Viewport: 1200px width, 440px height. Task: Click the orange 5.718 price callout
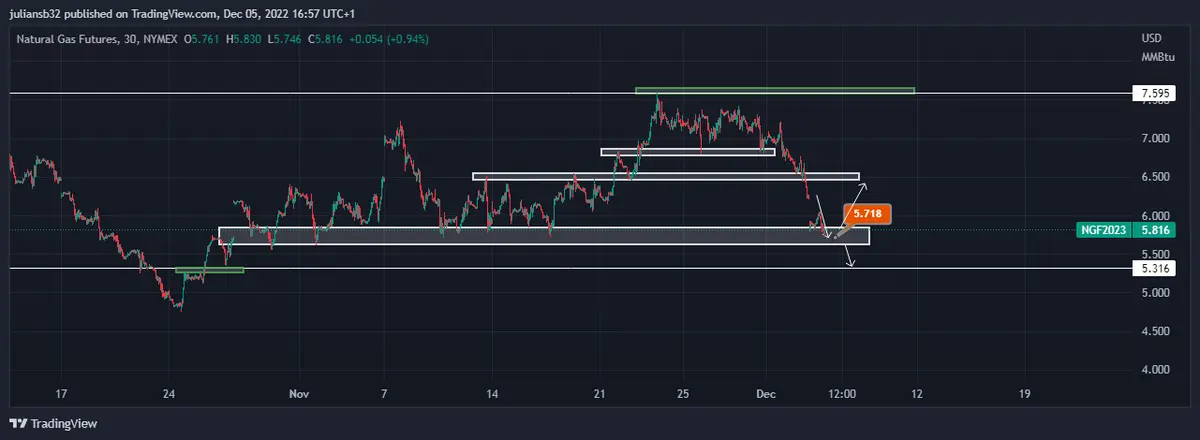[867, 213]
